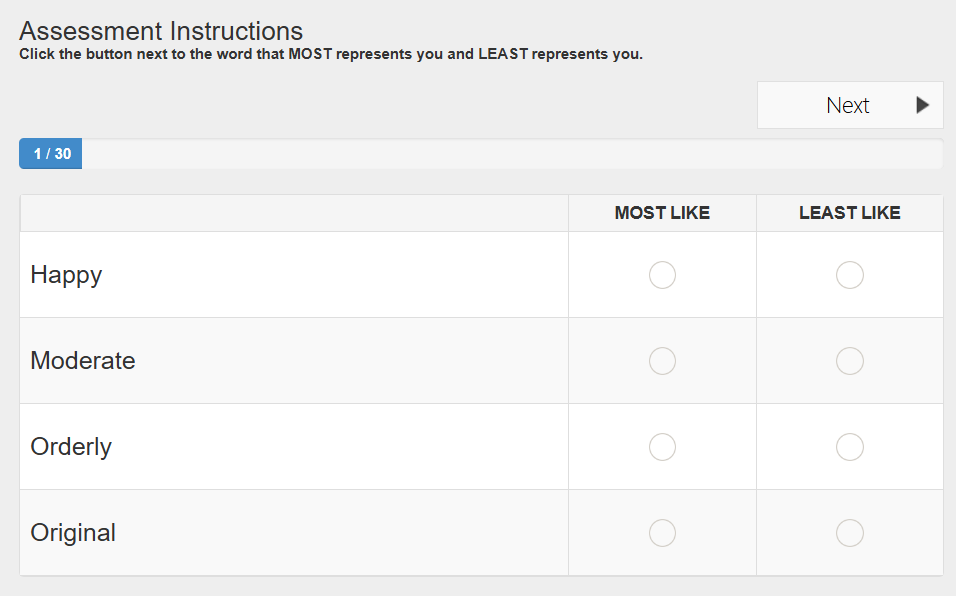The image size is (956, 596).
Task: Click the right-arrow icon beside Next
Action: tap(922, 105)
